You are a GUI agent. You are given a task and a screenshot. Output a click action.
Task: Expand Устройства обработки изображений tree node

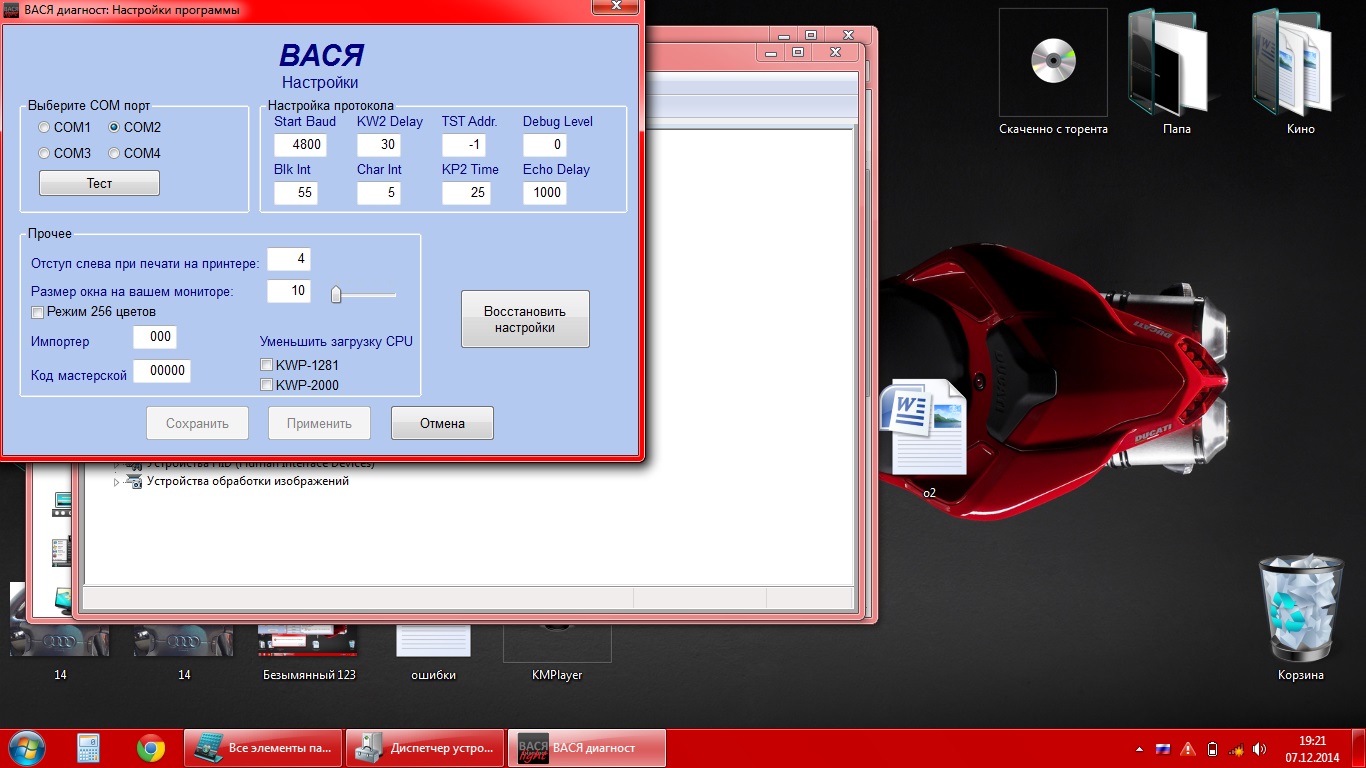(x=116, y=482)
